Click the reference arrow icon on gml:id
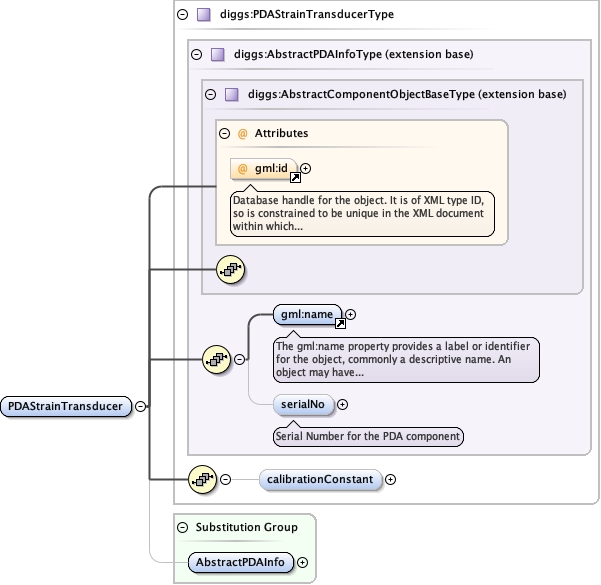 (296, 178)
